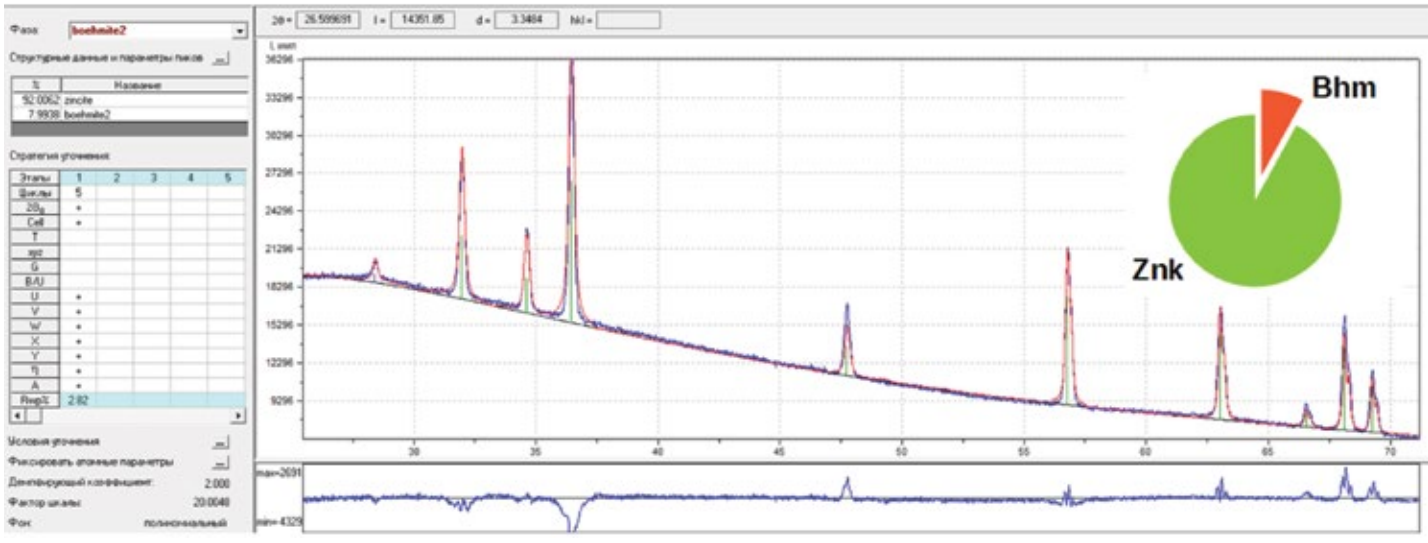Toggle Cell refinement mark in stage 1
Image resolution: width=1428 pixels, height=543 pixels.
click(x=78, y=222)
